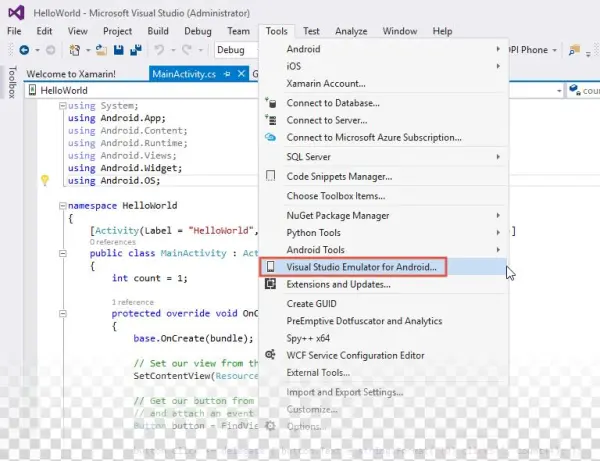600x461 pixels.
Task: Expand Android Tools submenu
Action: tap(384, 249)
